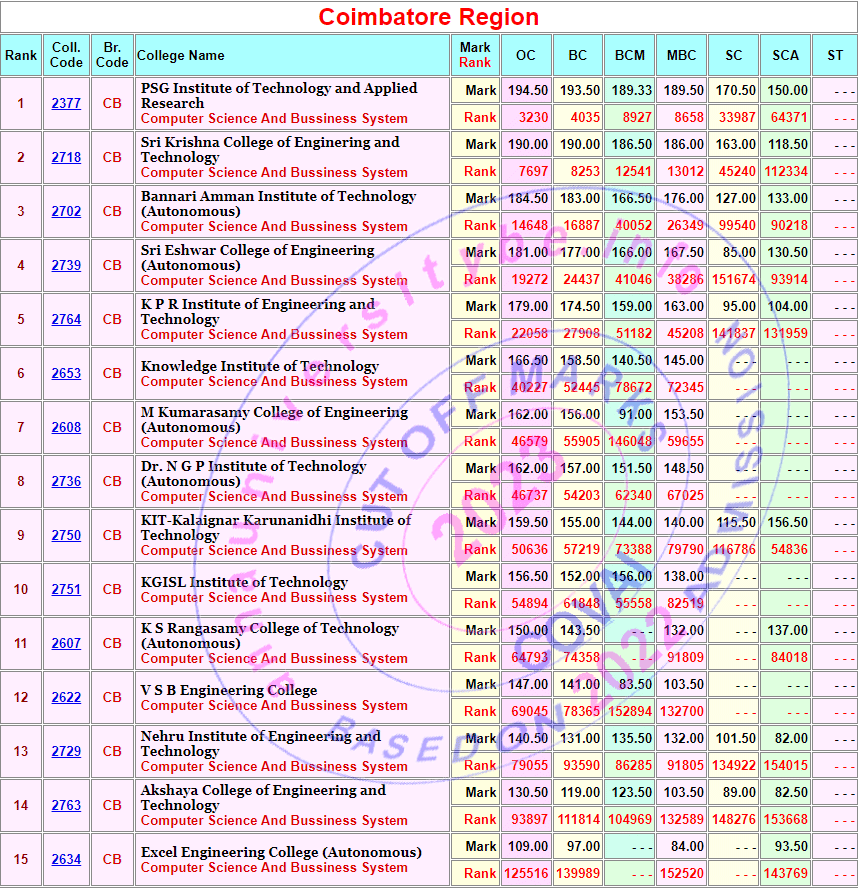The image size is (858, 888).
Task: Select college code link 2763
Action: (66, 806)
